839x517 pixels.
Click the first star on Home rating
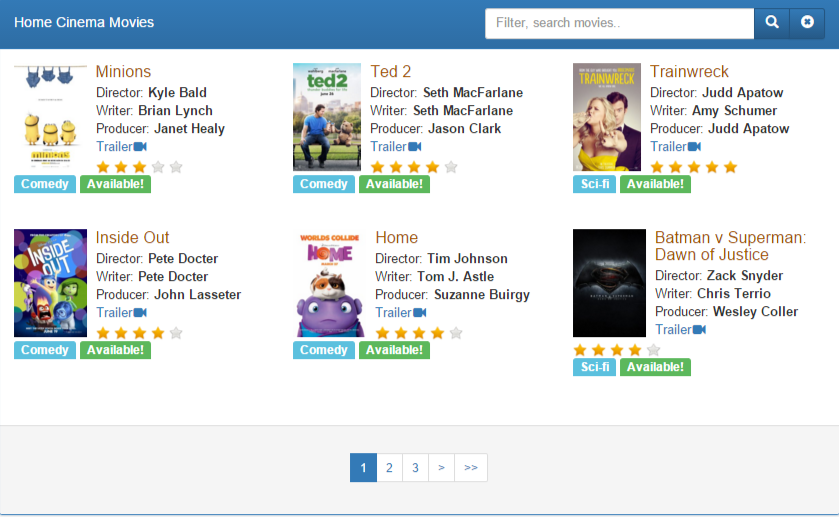click(x=382, y=333)
